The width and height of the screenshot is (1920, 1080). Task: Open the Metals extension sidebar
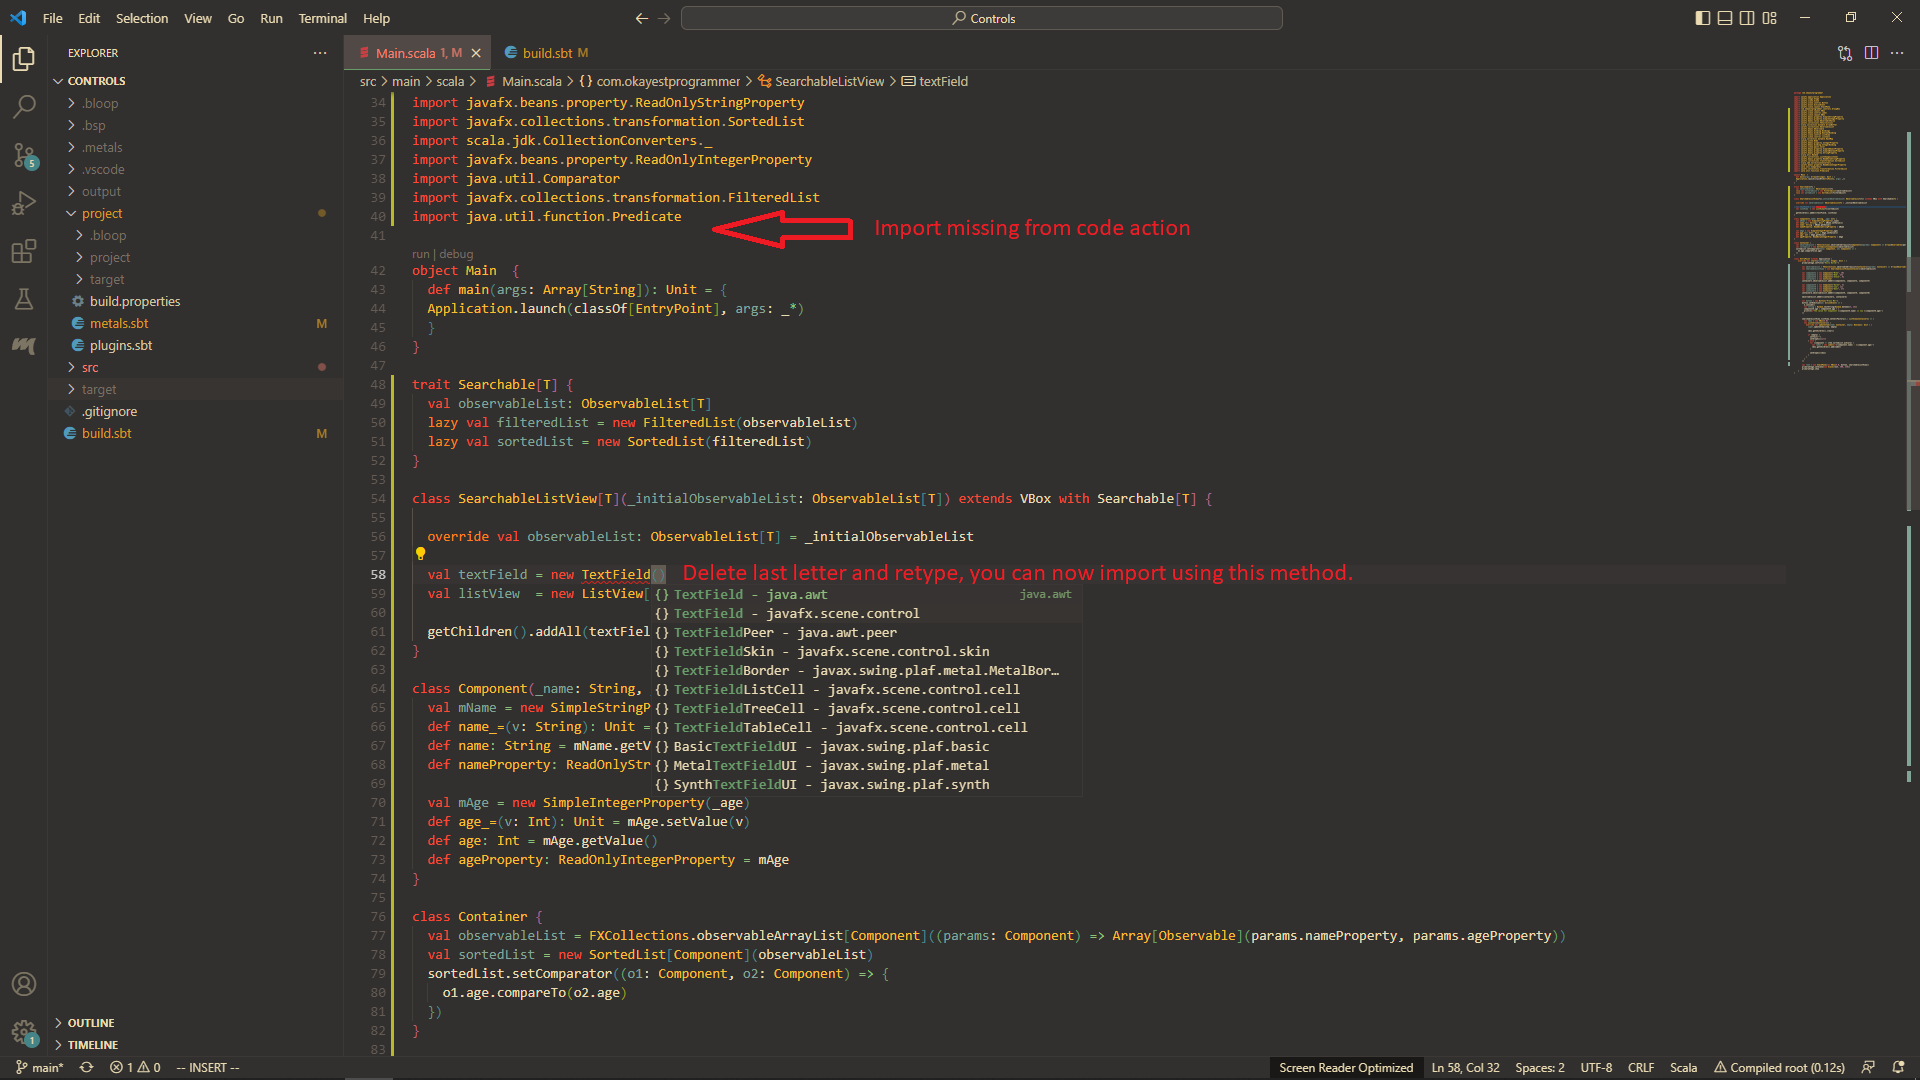coord(24,346)
